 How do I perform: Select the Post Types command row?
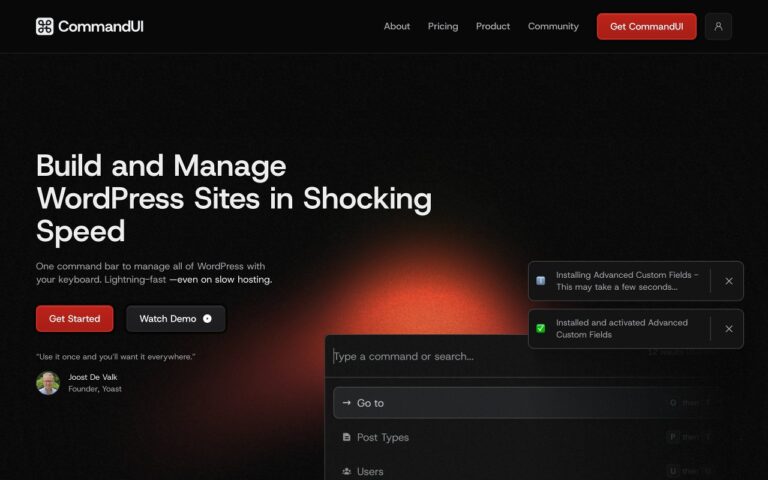500,437
